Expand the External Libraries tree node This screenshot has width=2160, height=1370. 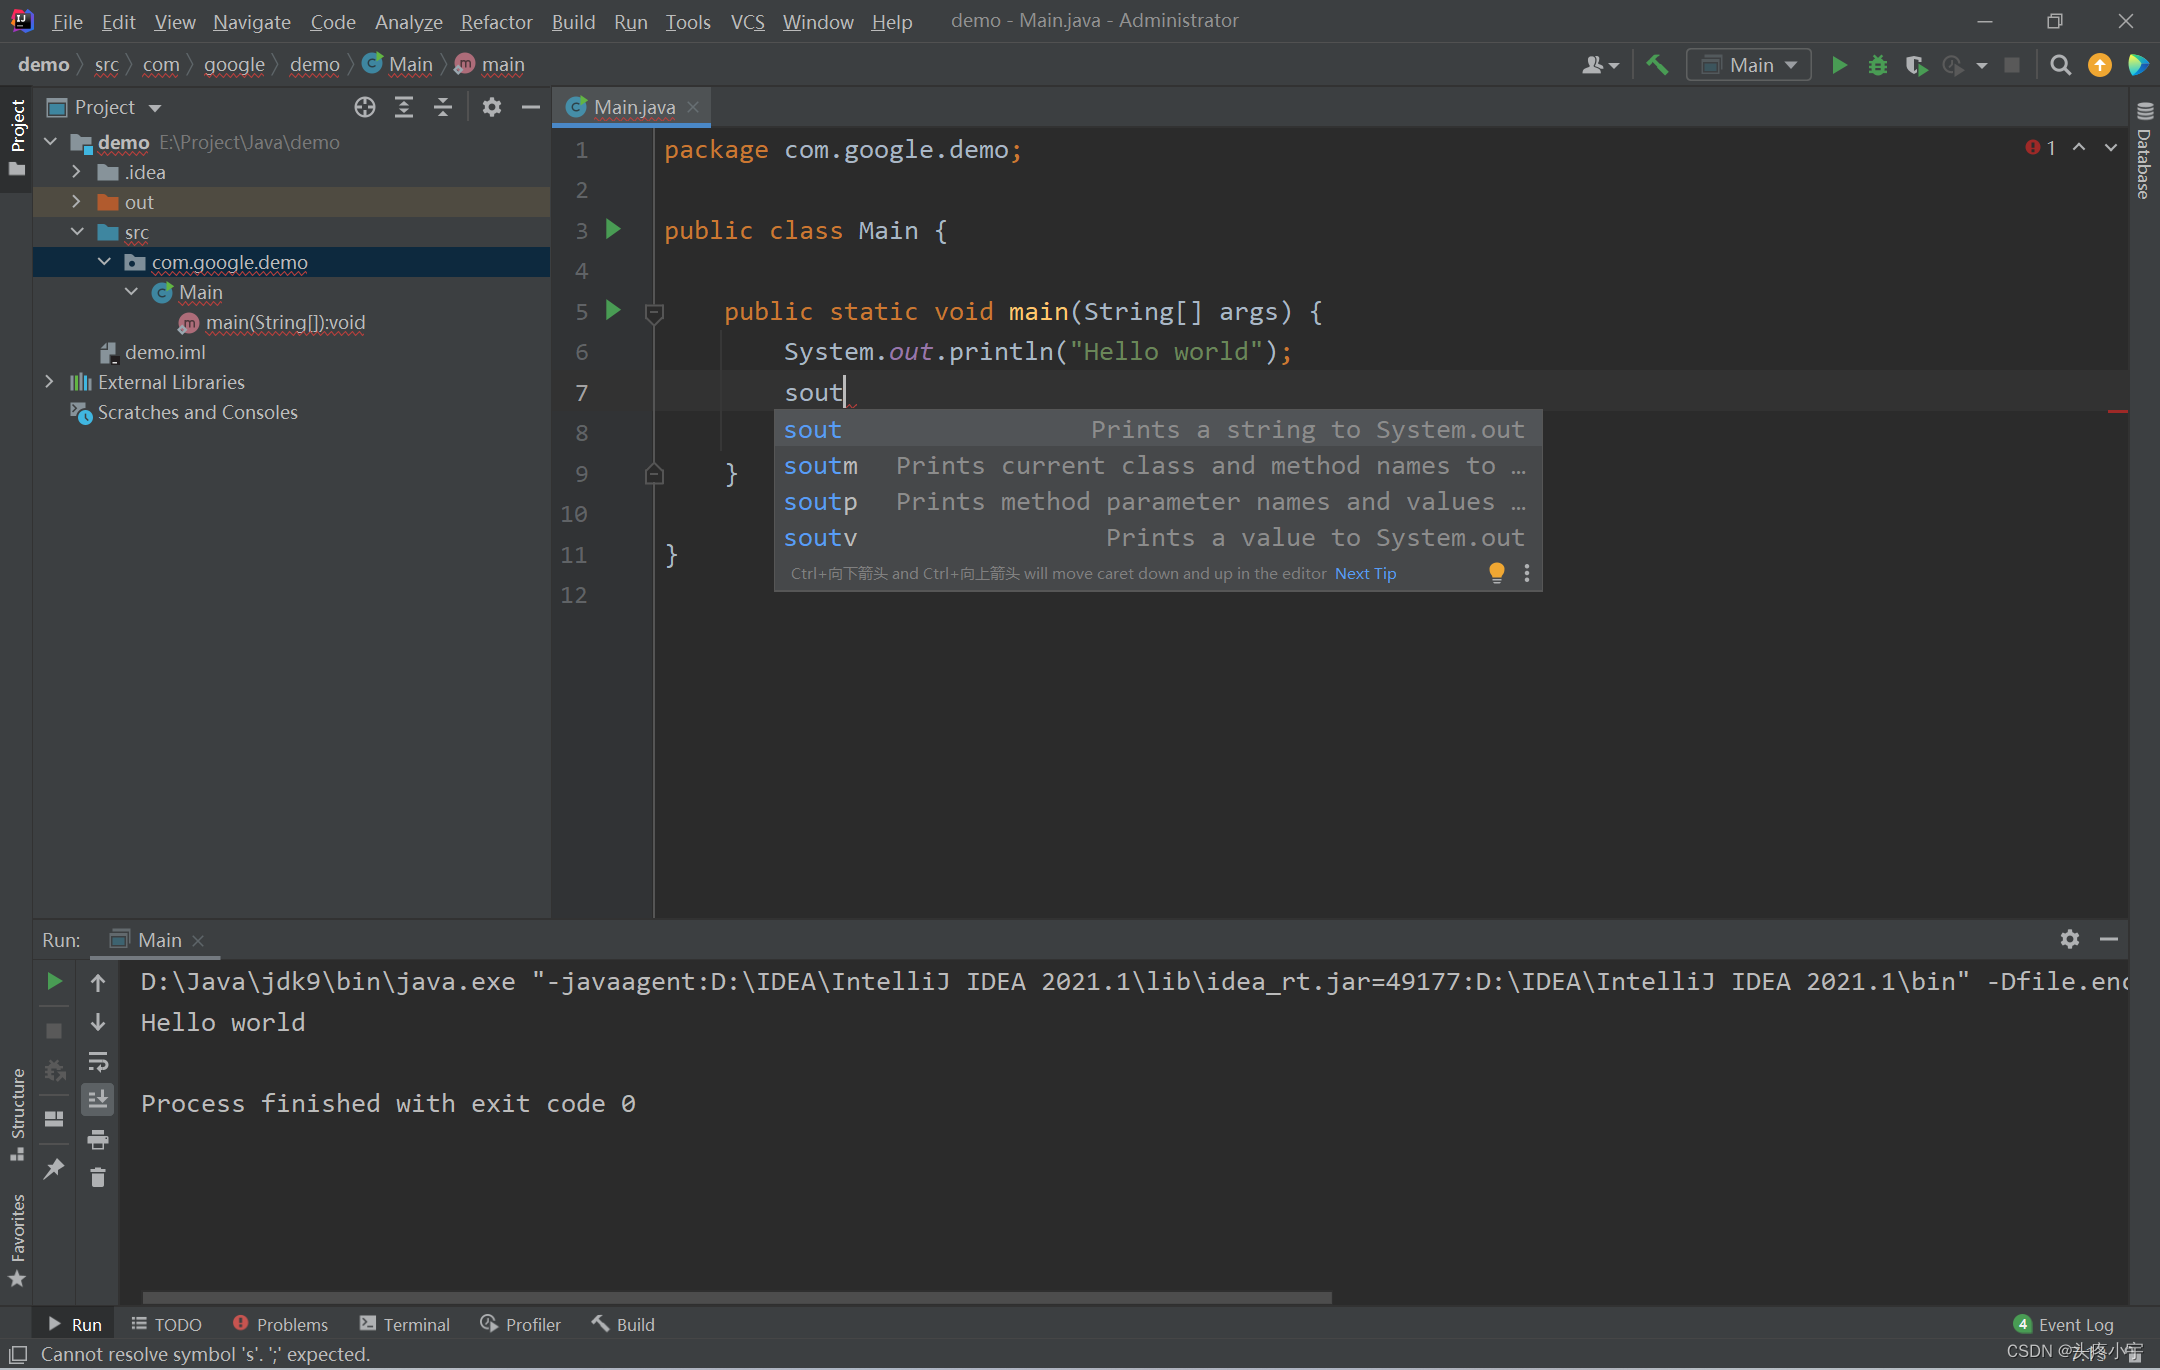pos(49,382)
